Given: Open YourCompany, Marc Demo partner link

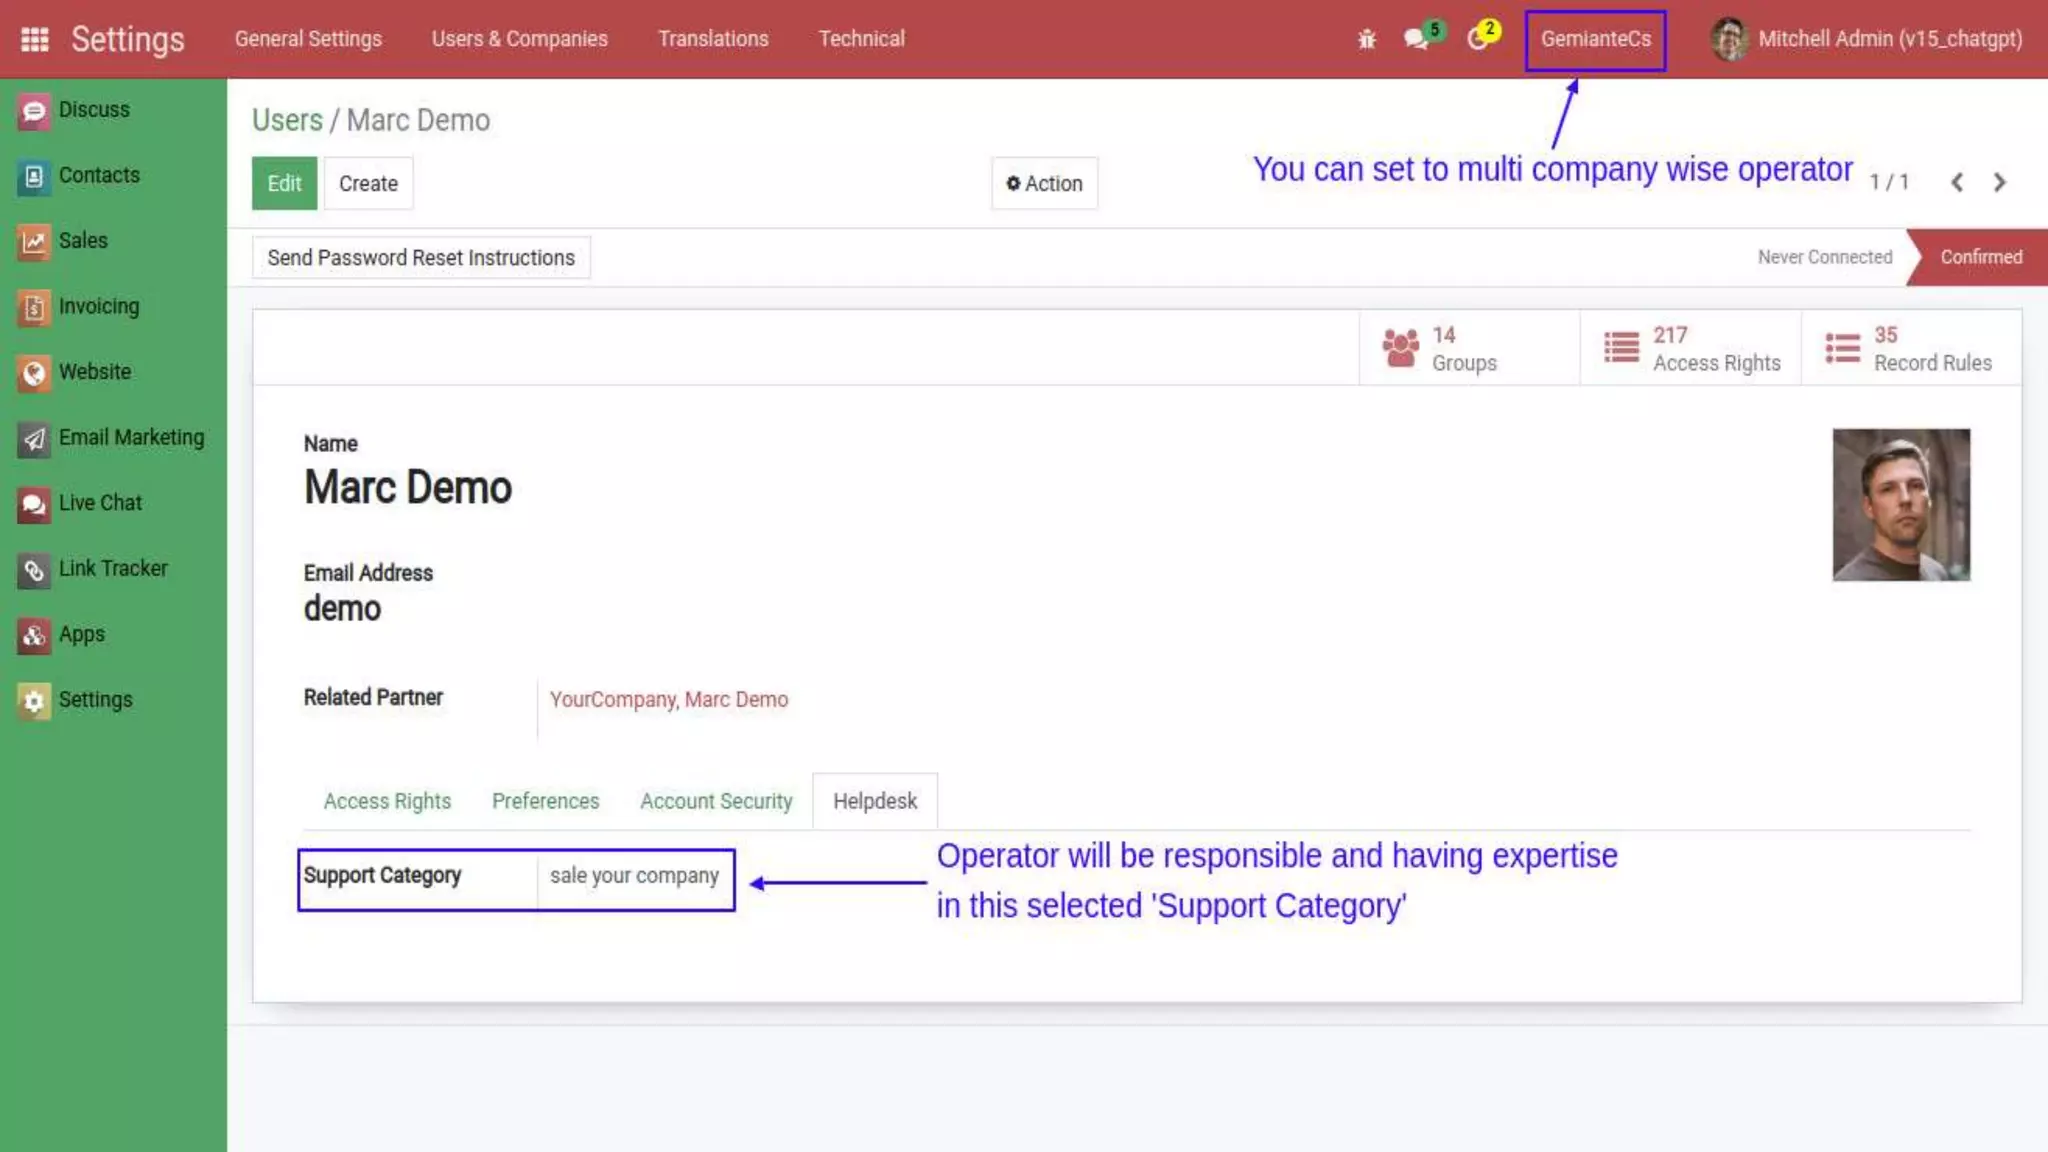Looking at the screenshot, I should coord(668,700).
